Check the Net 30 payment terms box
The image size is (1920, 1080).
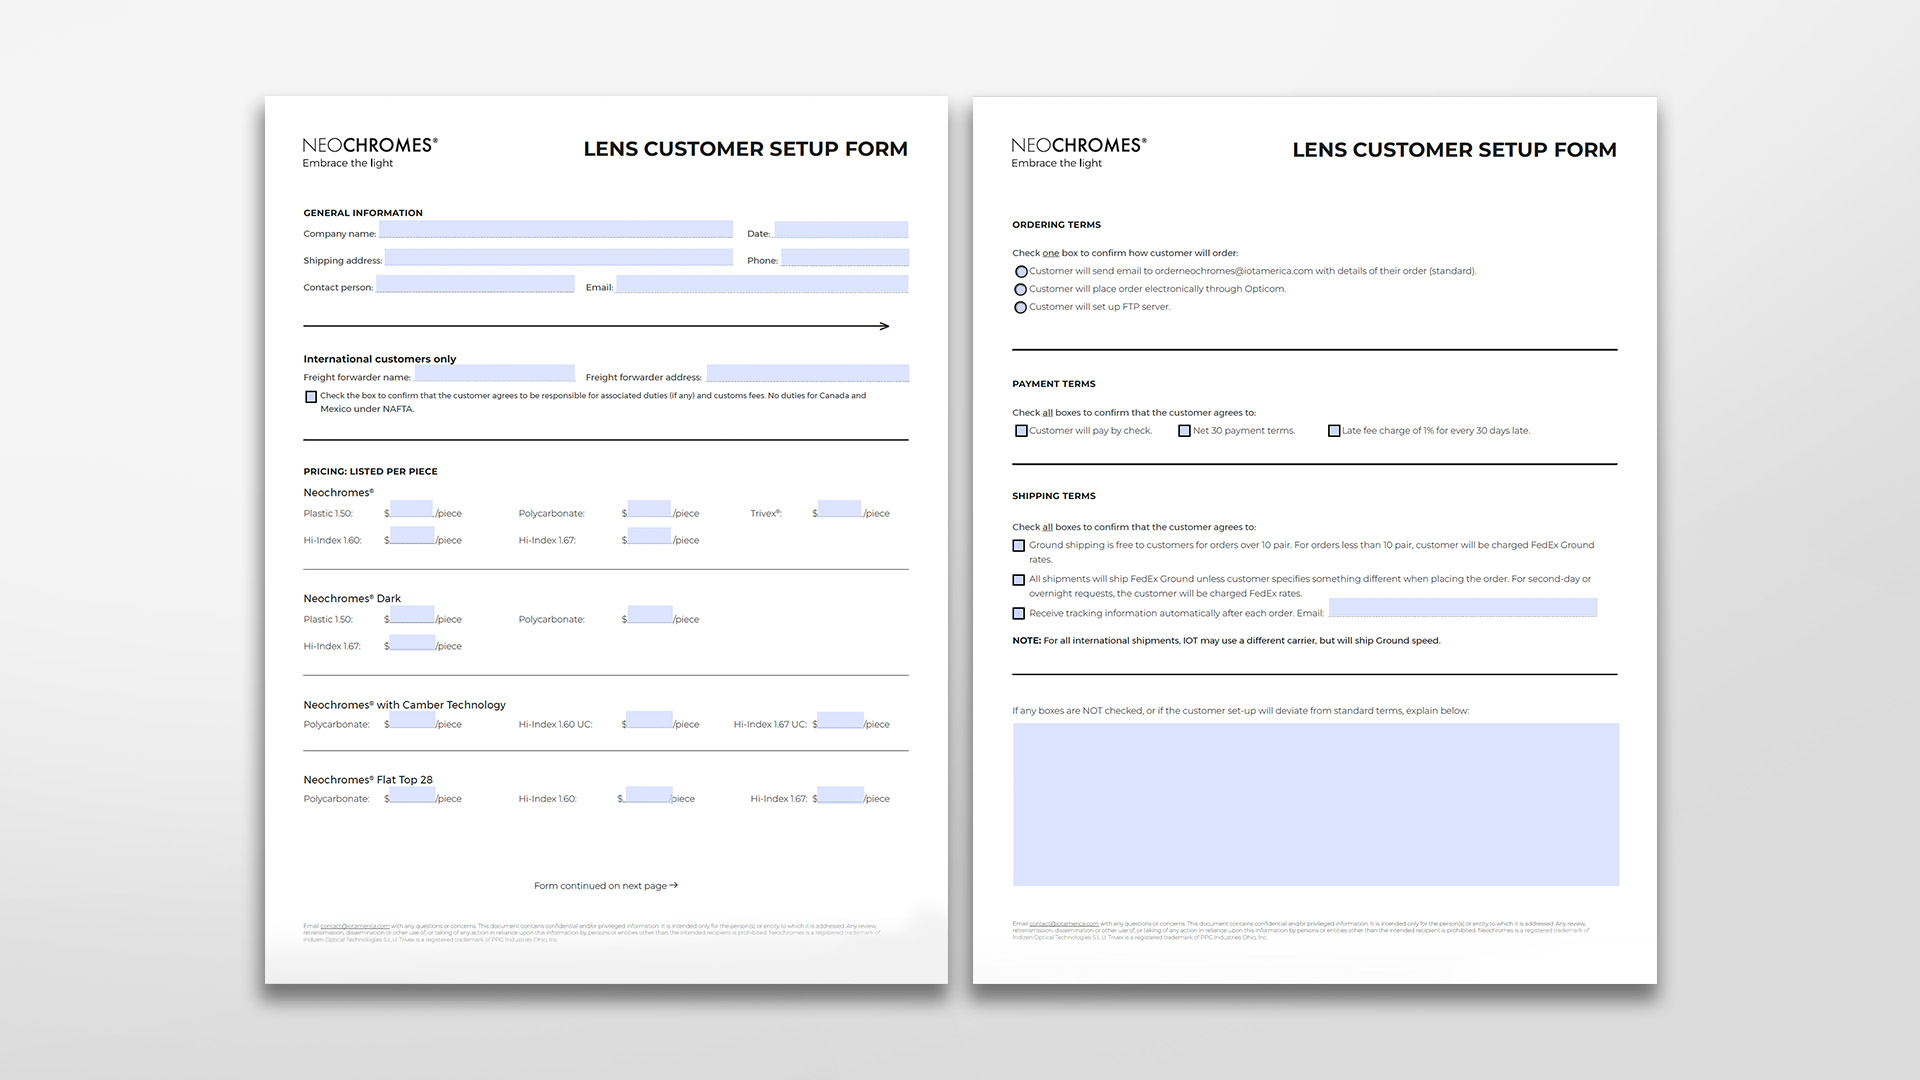[x=1184, y=431]
